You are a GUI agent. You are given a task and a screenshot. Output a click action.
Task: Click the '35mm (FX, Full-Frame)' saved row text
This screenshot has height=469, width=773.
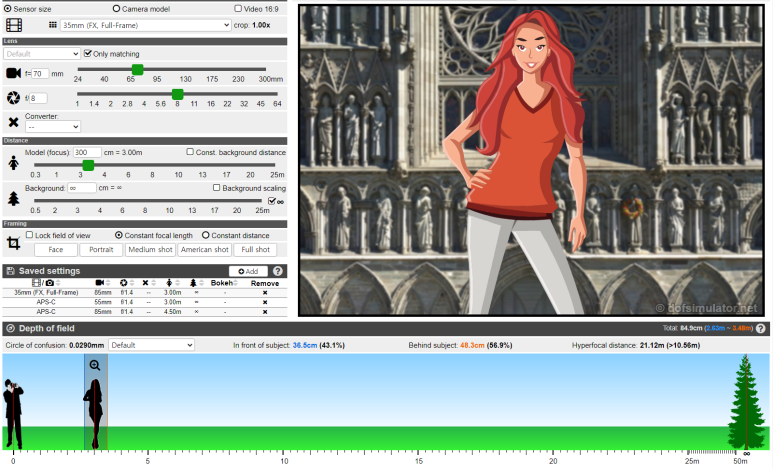coord(46,292)
